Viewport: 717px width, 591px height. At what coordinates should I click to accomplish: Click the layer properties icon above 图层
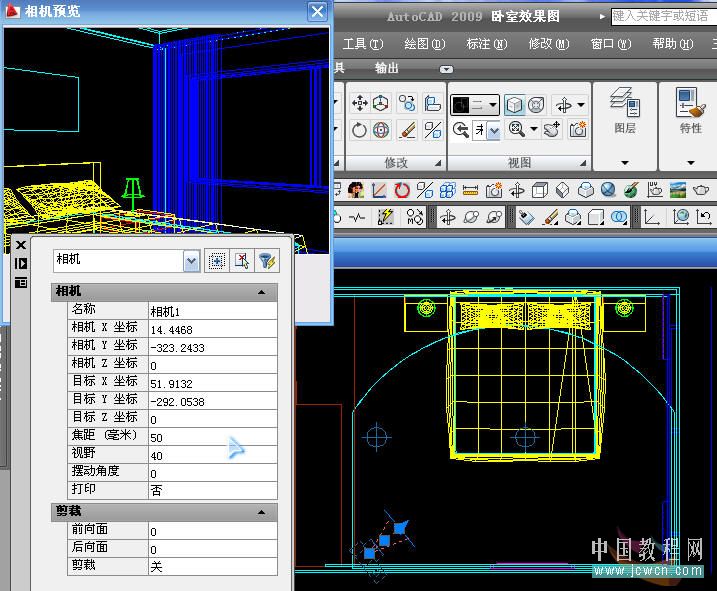click(x=624, y=102)
